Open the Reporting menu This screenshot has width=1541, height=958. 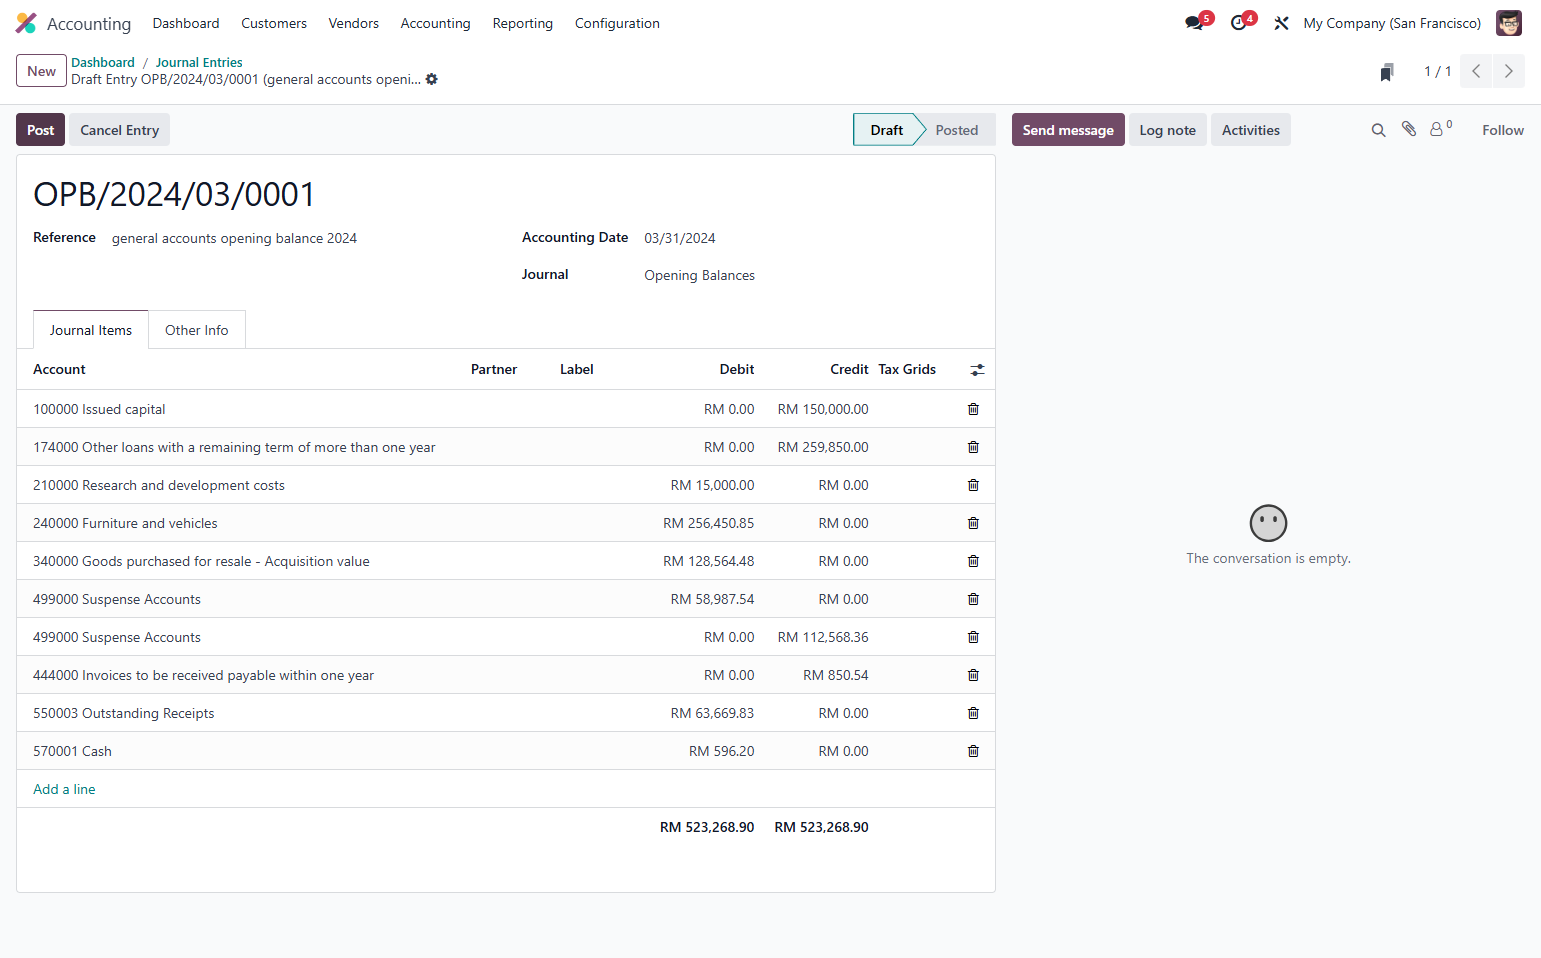coord(523,23)
